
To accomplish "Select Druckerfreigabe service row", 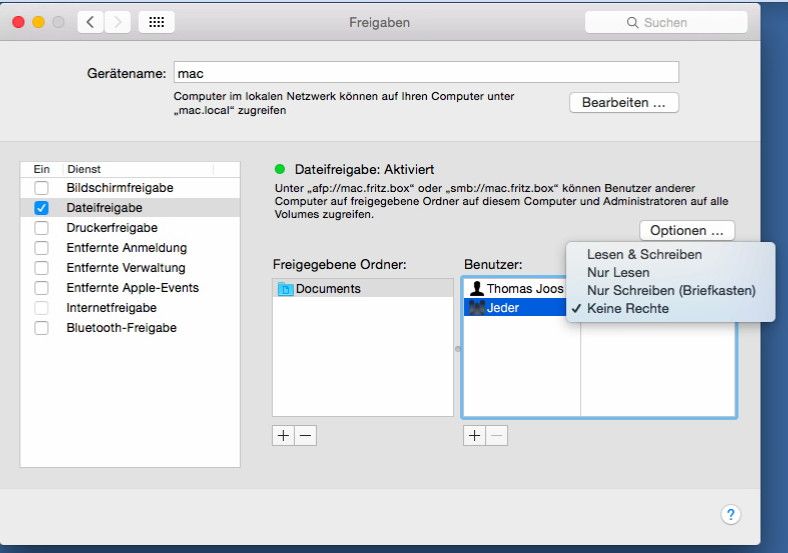I will coord(130,228).
